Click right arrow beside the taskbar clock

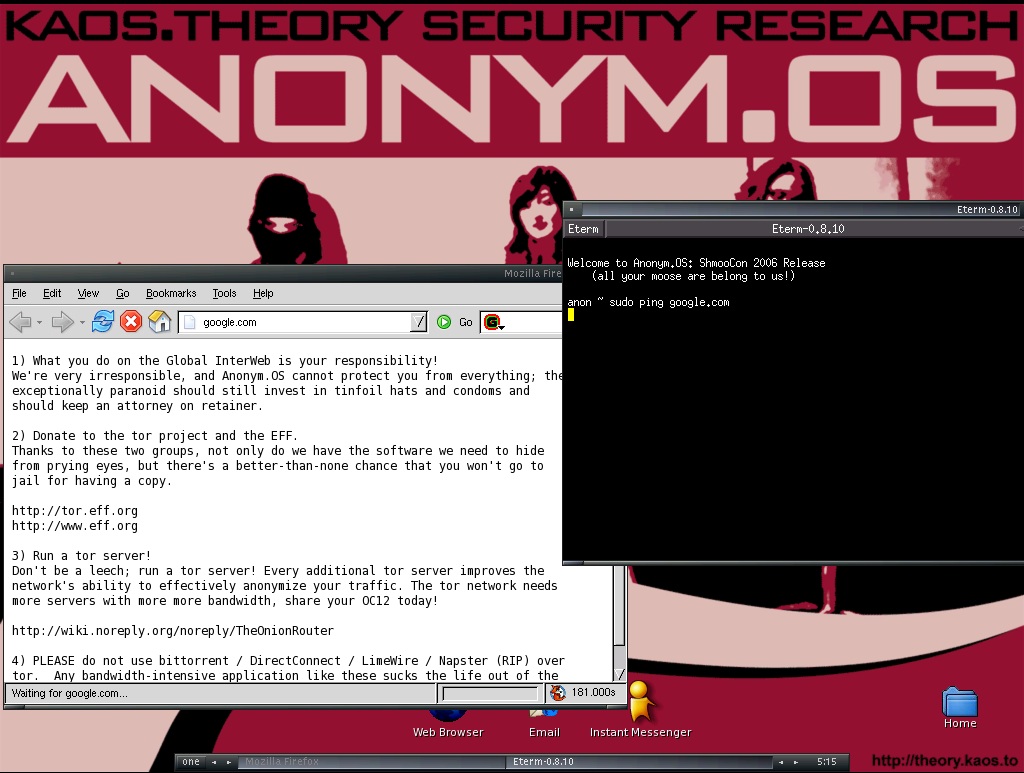click(795, 762)
